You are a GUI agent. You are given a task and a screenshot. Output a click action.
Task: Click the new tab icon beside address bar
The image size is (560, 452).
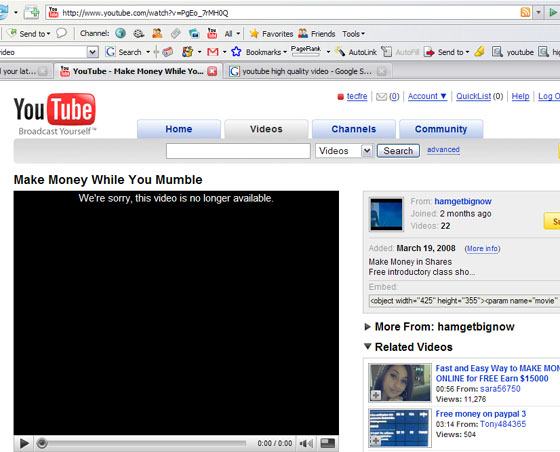[31, 13]
